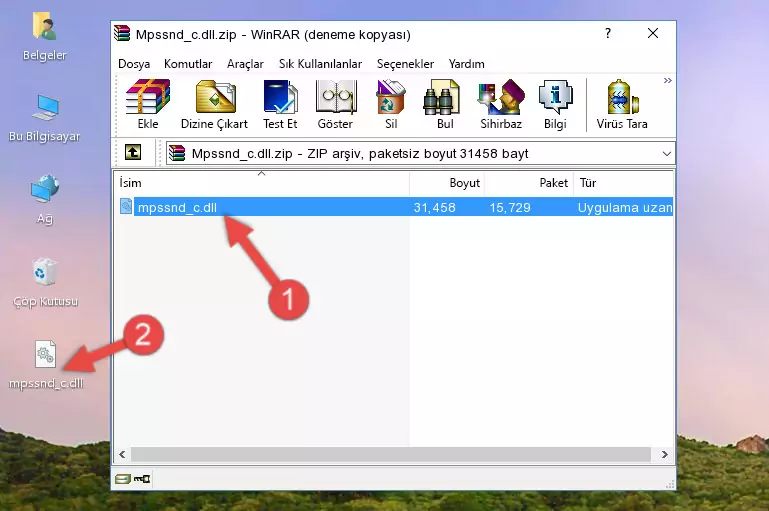Screen dimensions: 769x511
Task: Click the horizontal scrollbar track
Action: 391,455
